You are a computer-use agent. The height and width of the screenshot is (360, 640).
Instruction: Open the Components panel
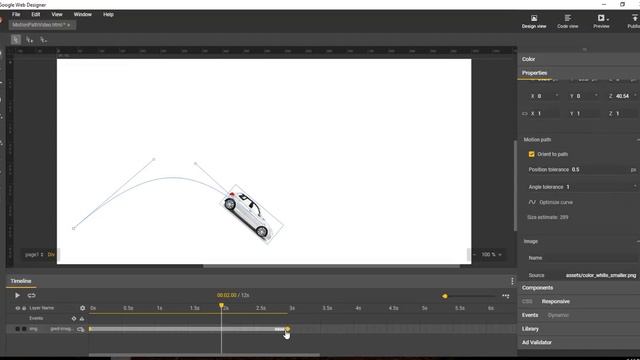pos(537,288)
